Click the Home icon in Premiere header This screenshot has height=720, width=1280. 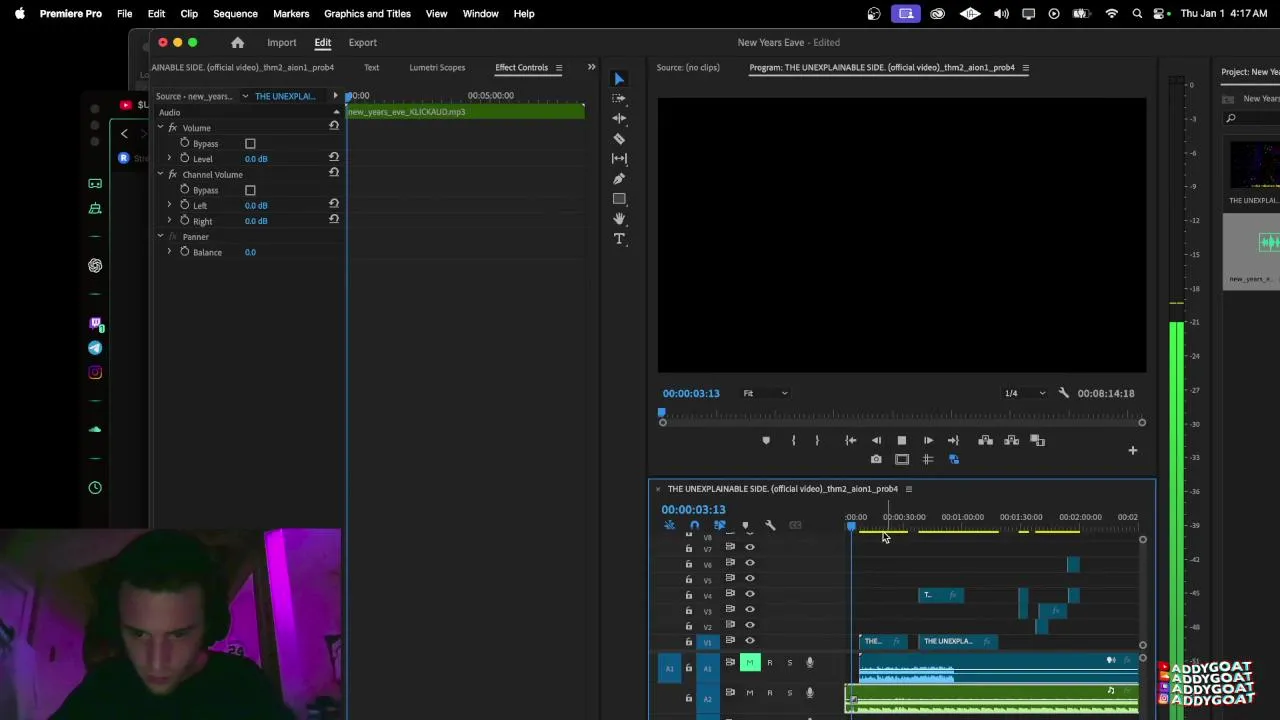click(x=237, y=43)
